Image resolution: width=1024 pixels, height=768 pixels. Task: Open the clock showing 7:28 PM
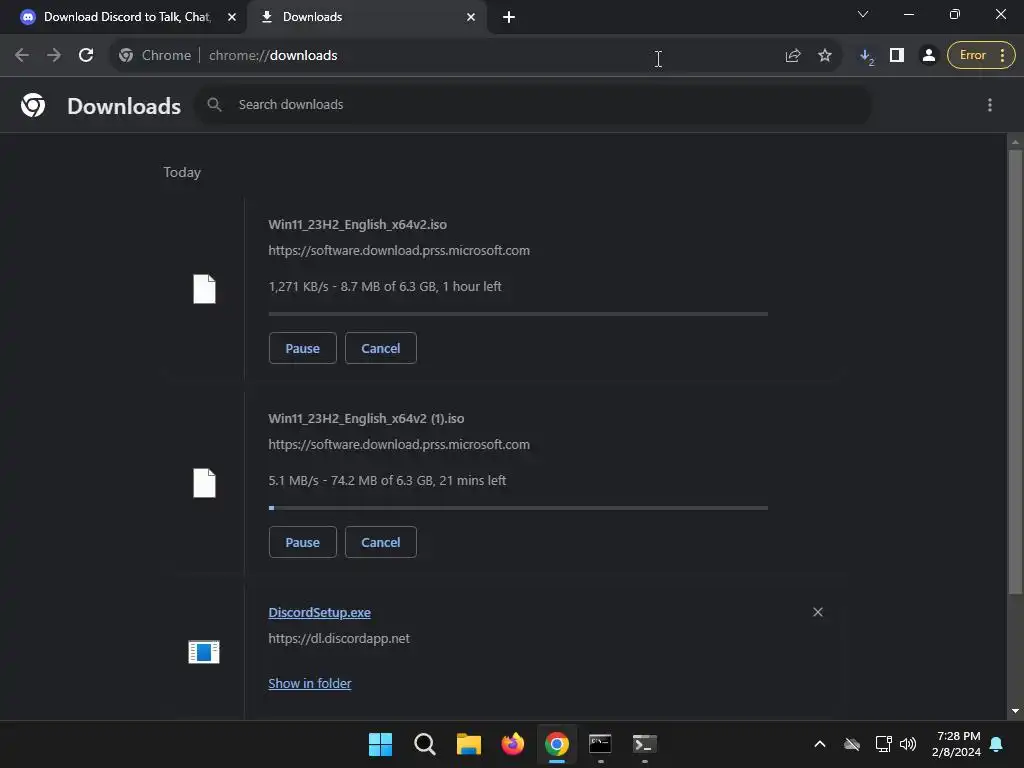(x=957, y=744)
